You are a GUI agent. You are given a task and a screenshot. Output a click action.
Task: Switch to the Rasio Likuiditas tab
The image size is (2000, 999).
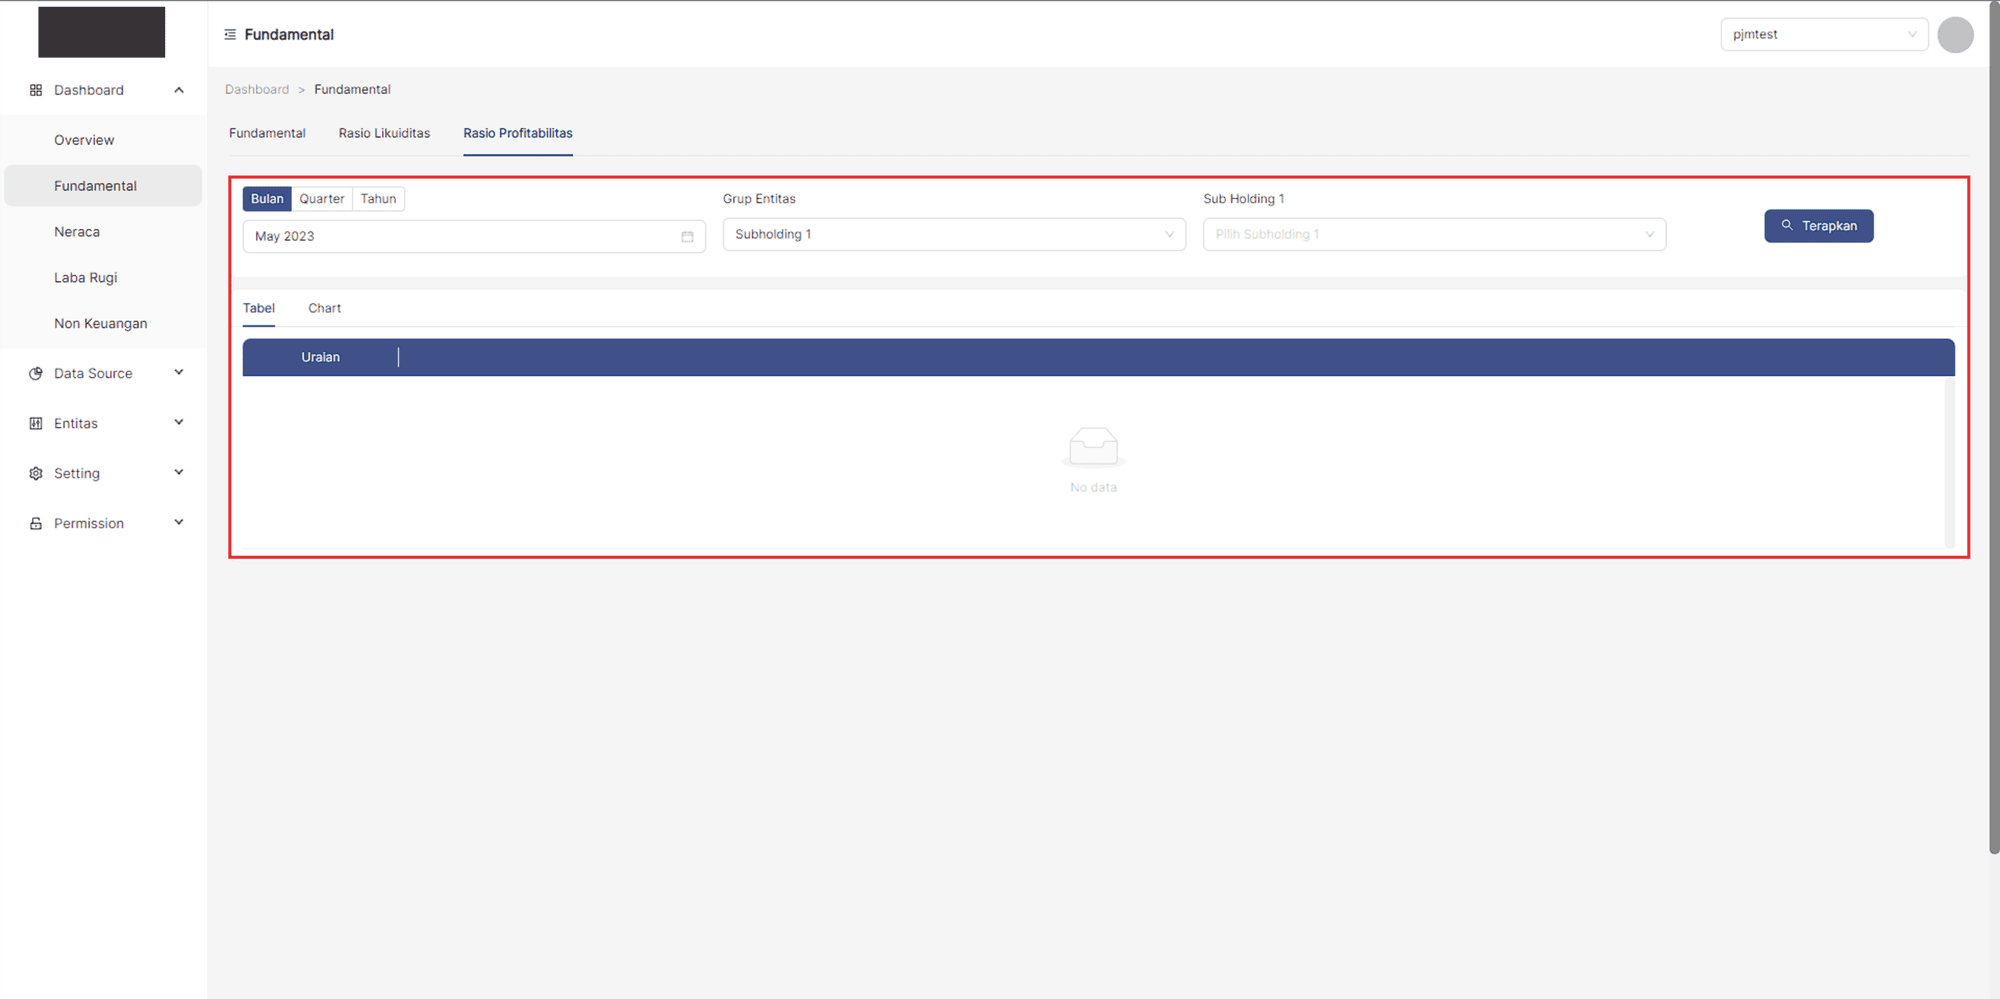(384, 133)
